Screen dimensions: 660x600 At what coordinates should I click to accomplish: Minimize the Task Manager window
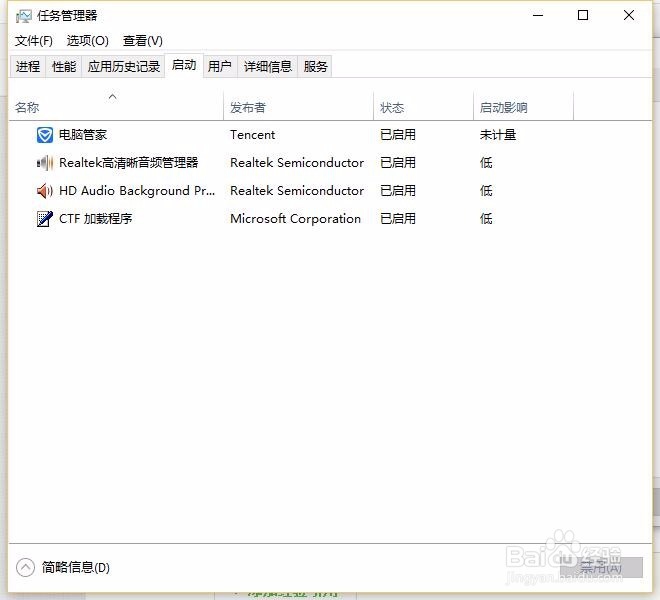click(538, 16)
